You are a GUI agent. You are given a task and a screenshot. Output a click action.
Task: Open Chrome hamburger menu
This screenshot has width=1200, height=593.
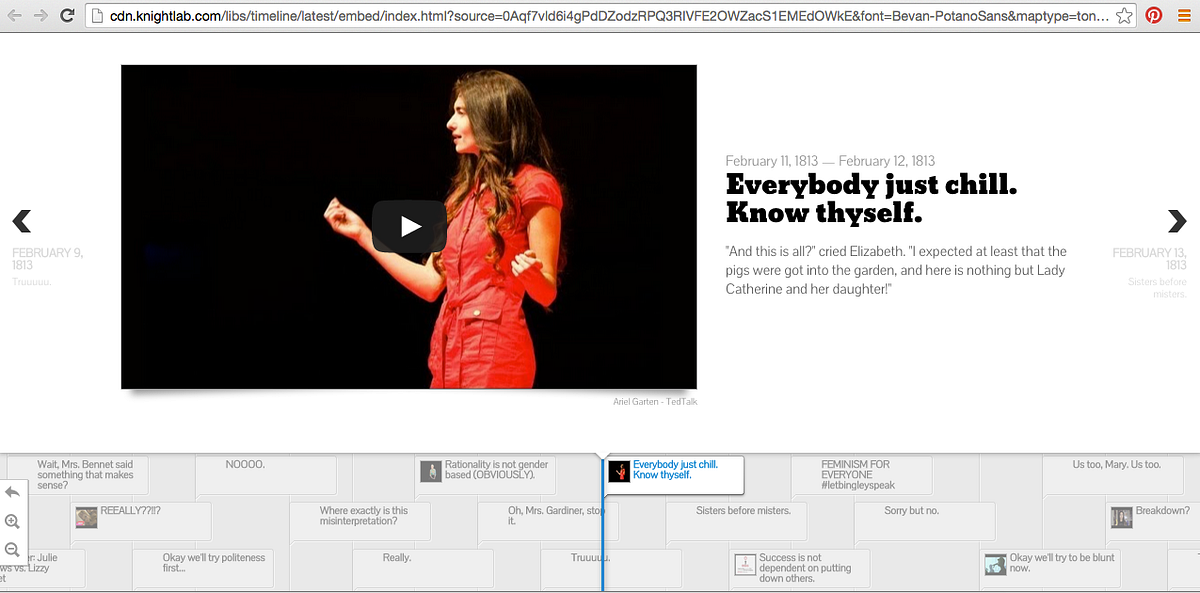point(1183,15)
